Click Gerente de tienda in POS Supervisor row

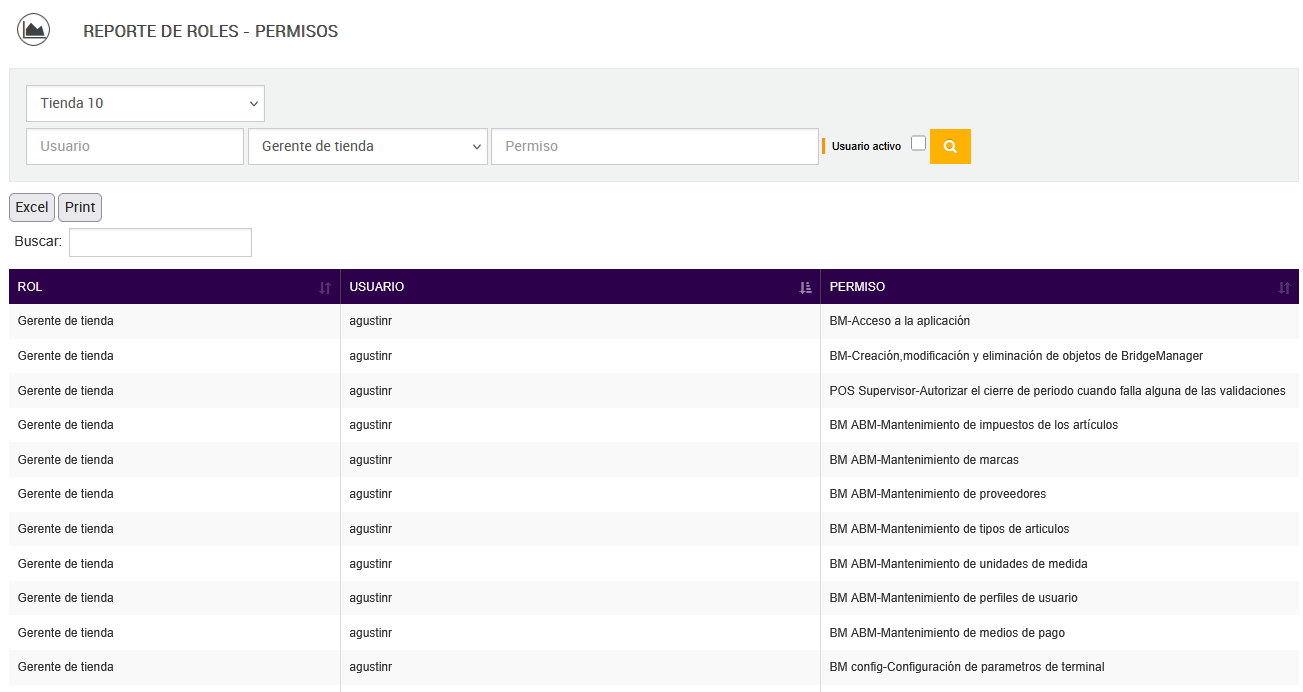[66, 391]
